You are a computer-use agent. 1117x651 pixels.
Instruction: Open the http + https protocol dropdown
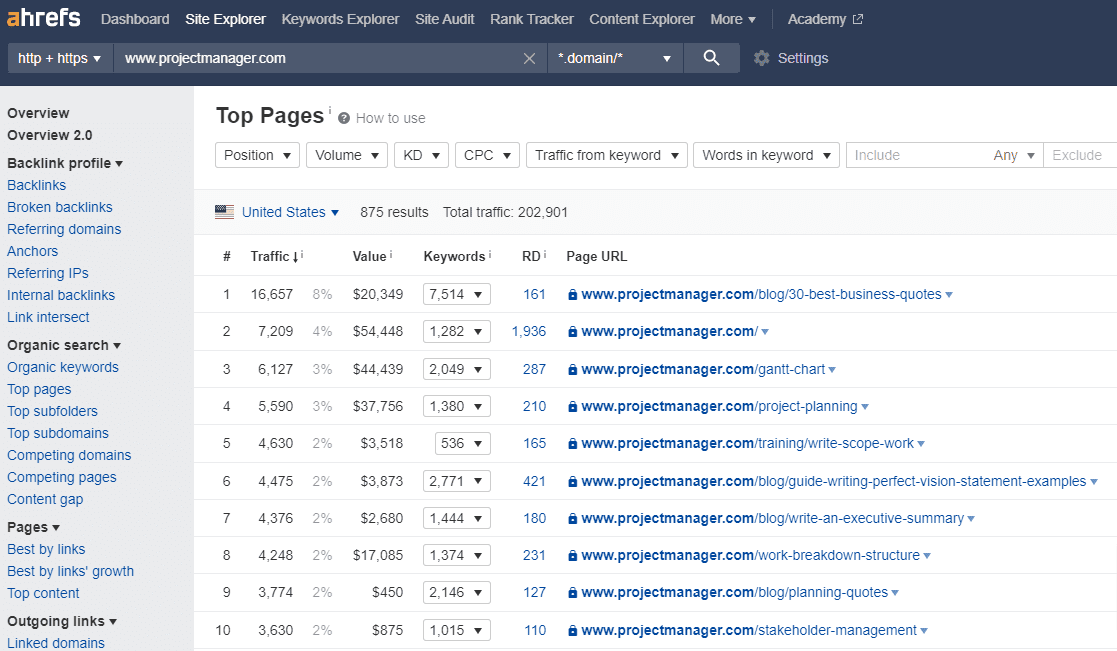(x=60, y=58)
